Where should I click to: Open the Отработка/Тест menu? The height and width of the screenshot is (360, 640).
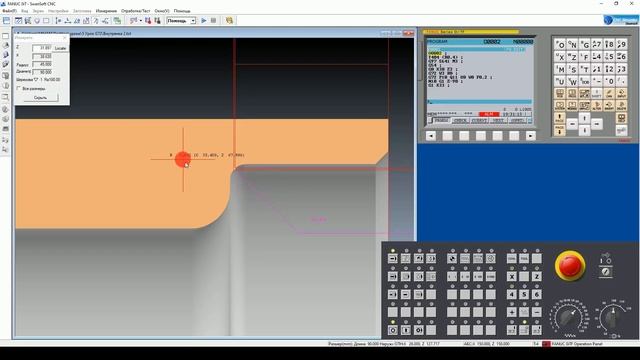tap(136, 11)
